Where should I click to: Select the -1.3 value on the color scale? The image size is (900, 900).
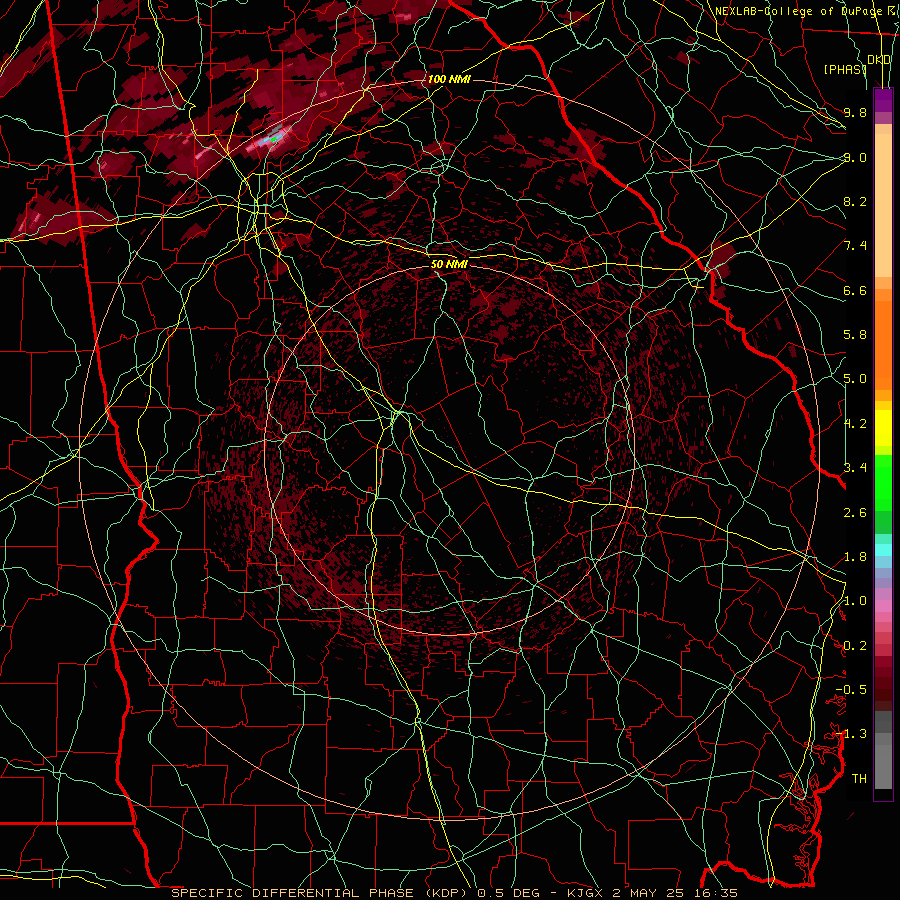851,734
